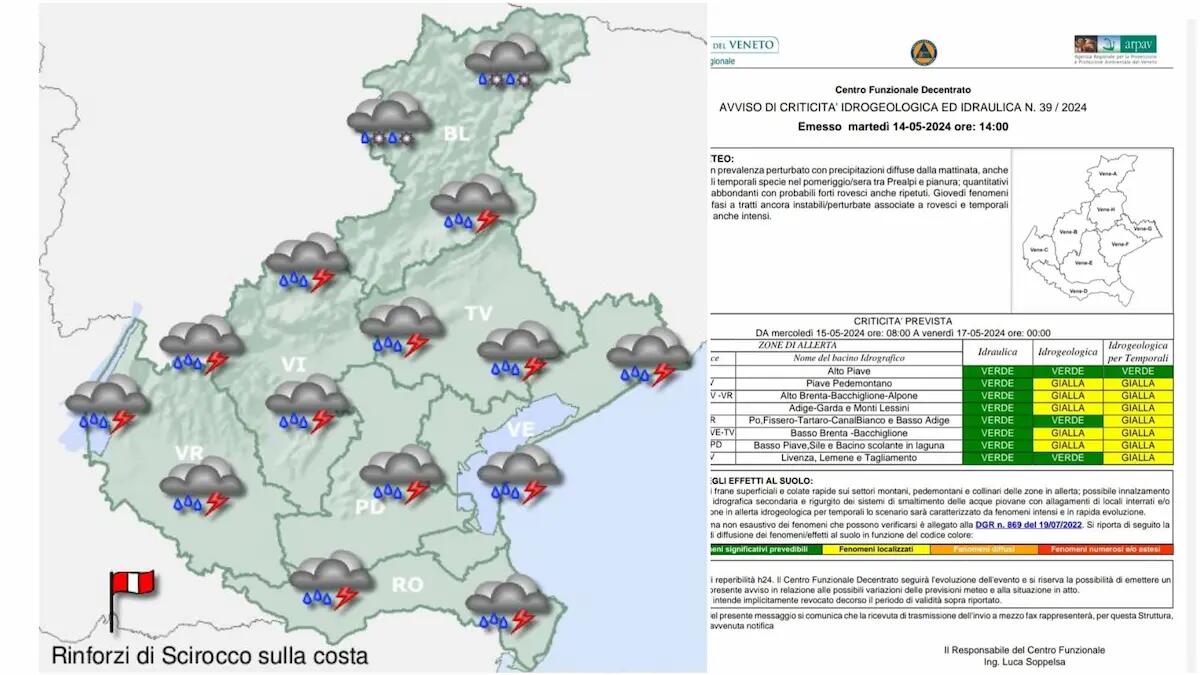Click the red Fenomeni numerosi e/o estesi label
Screen dimensions: 1200x675
click(x=1105, y=549)
